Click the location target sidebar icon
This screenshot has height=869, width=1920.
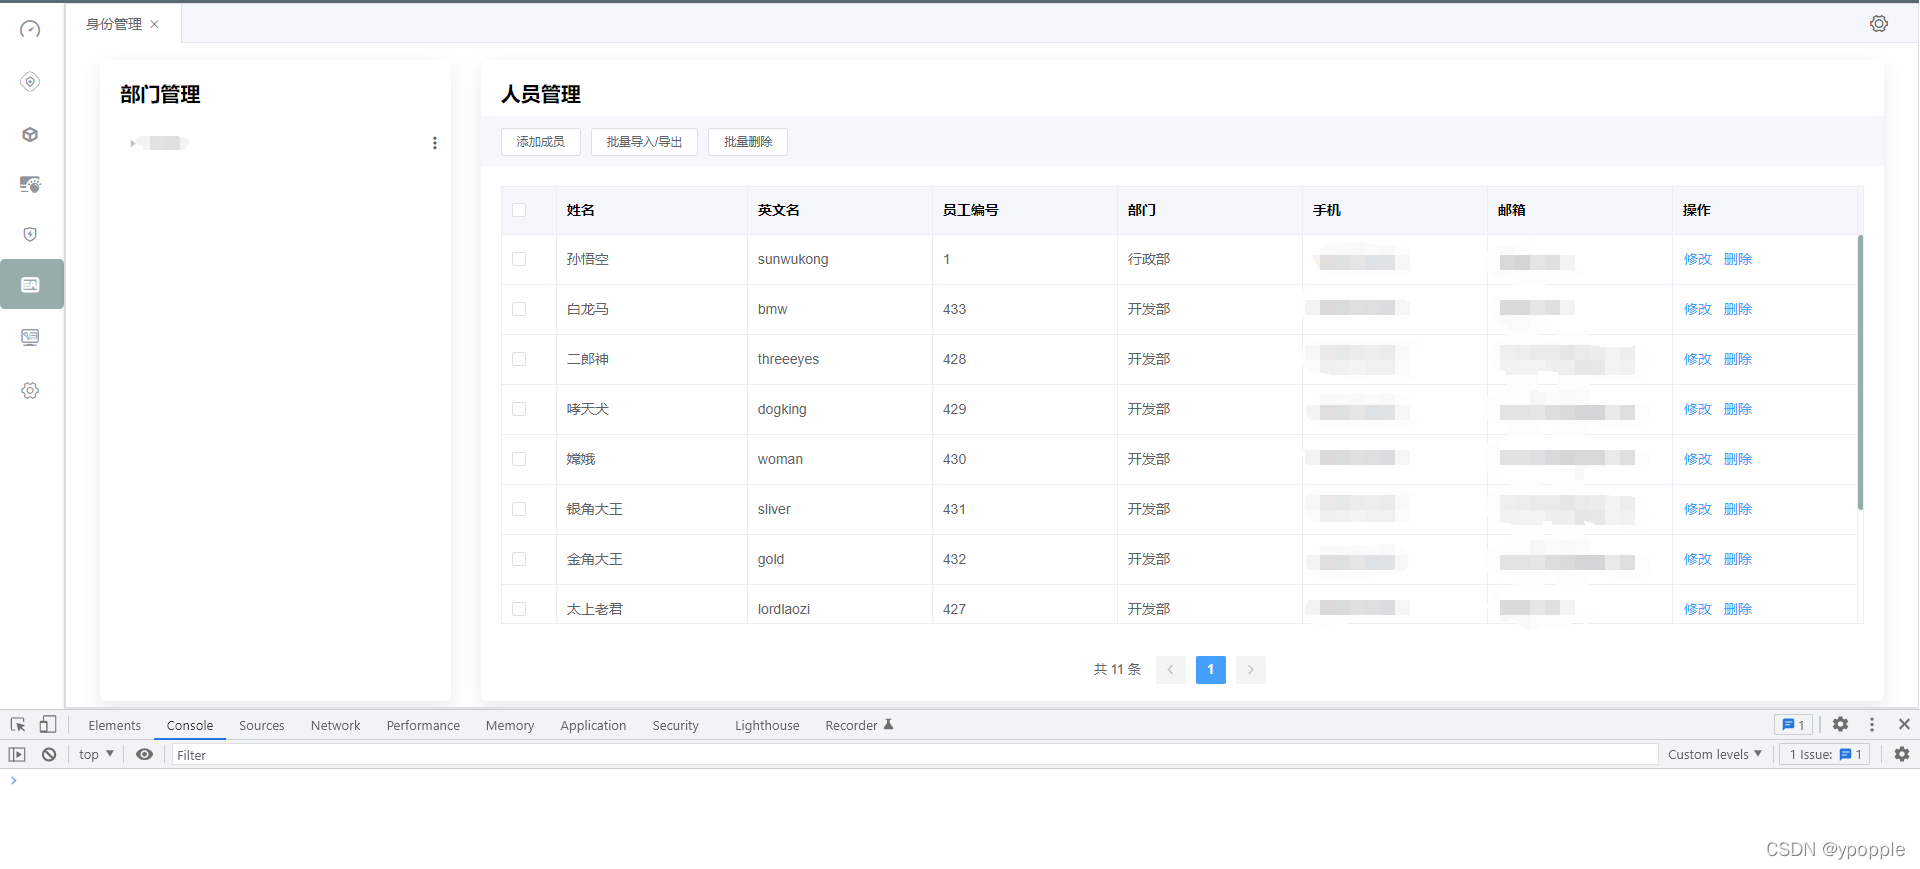coord(30,81)
